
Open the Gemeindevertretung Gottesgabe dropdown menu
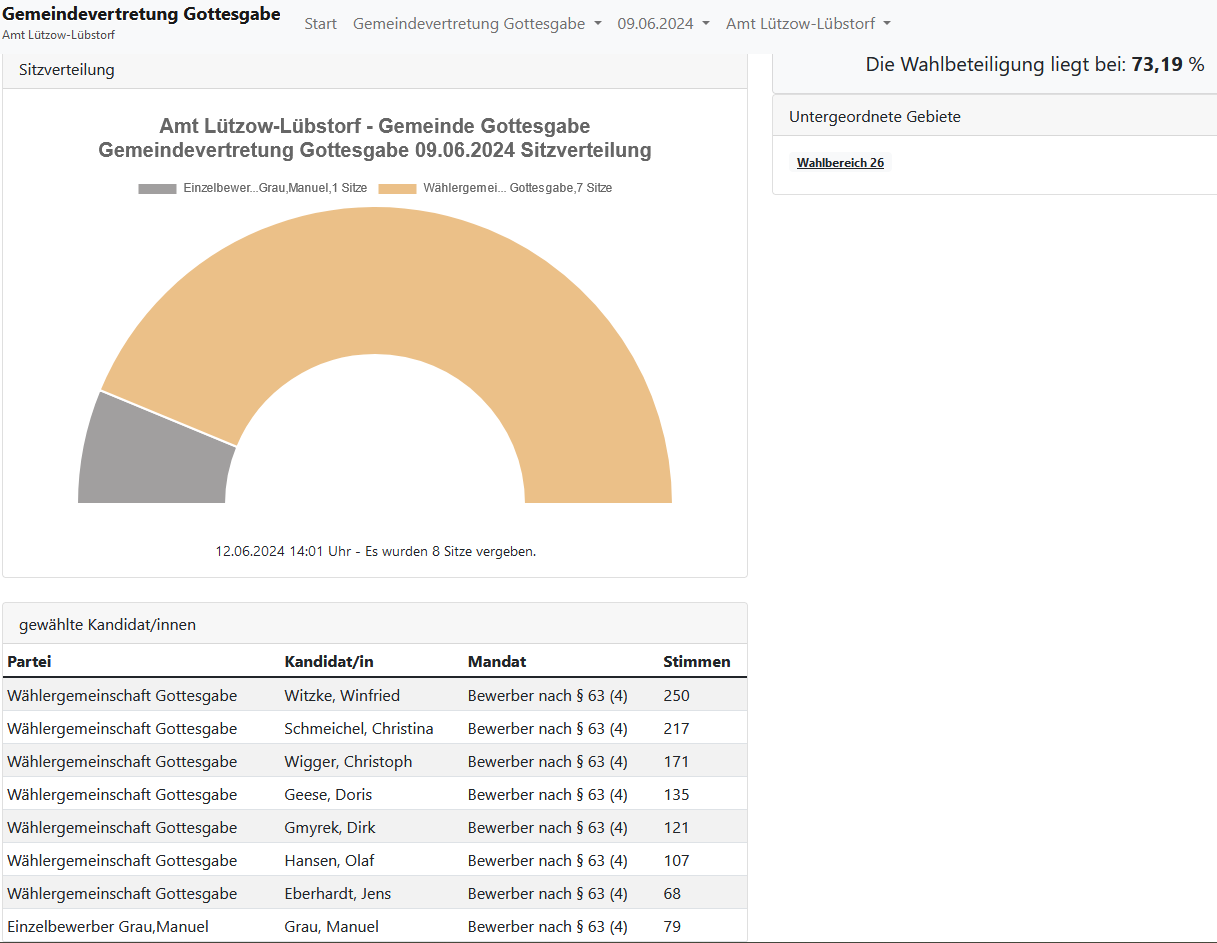coord(477,24)
